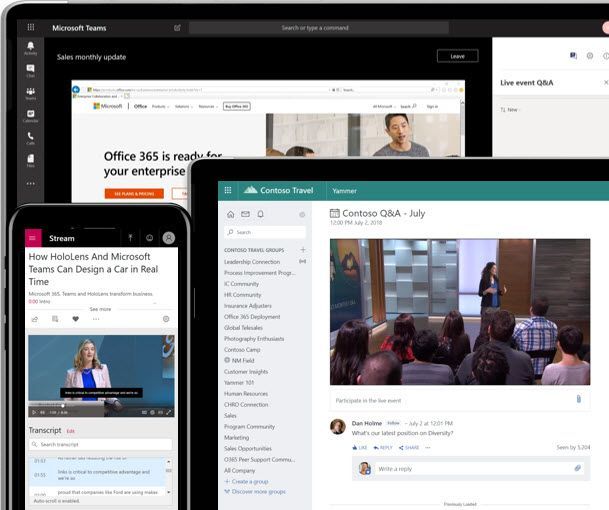This screenshot has height=510, width=609.
Task: Open Yammer notifications bell
Action: pos(261,214)
